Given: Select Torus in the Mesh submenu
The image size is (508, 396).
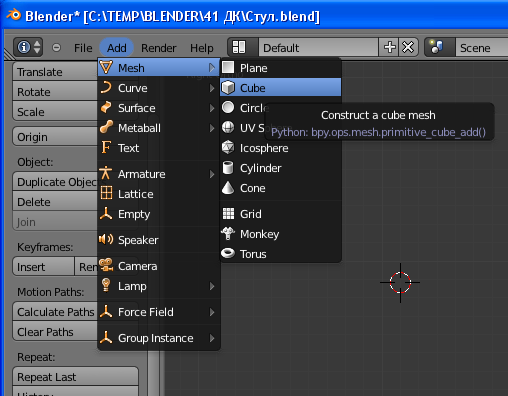Looking at the screenshot, I should point(281,254).
